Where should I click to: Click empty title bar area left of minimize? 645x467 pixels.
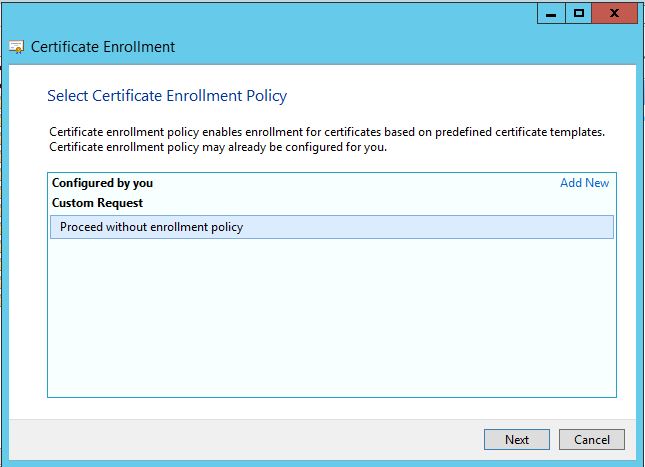tap(300, 12)
